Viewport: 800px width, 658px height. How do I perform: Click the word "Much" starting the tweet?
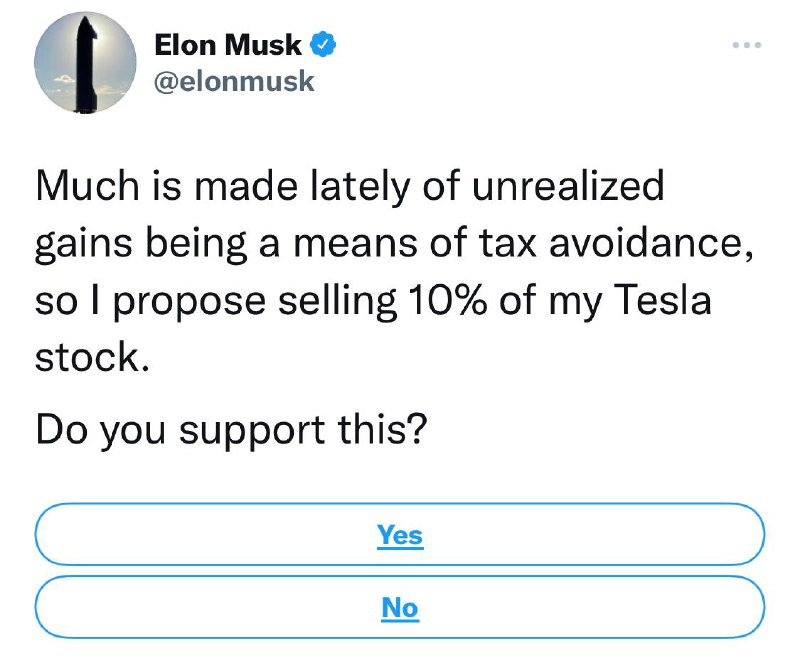click(88, 186)
